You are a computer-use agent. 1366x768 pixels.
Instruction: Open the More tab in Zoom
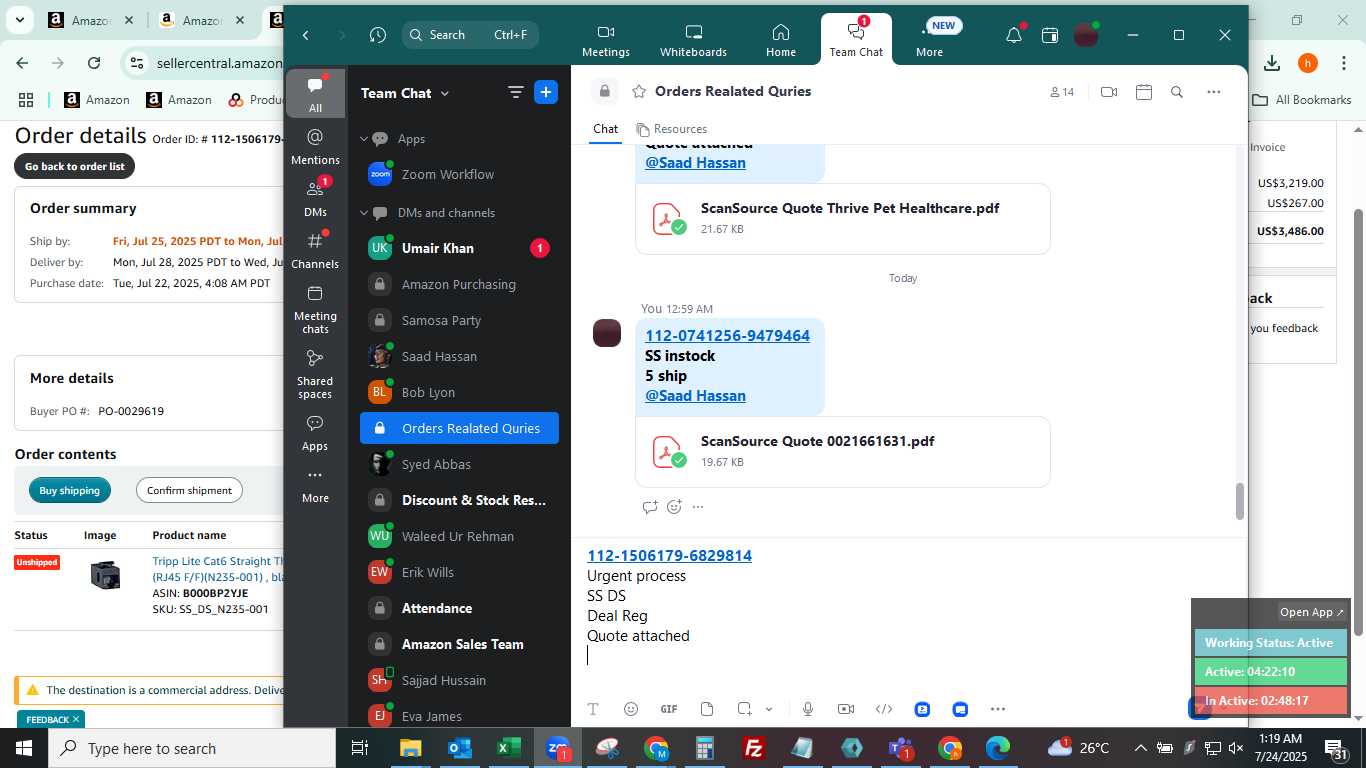(929, 40)
